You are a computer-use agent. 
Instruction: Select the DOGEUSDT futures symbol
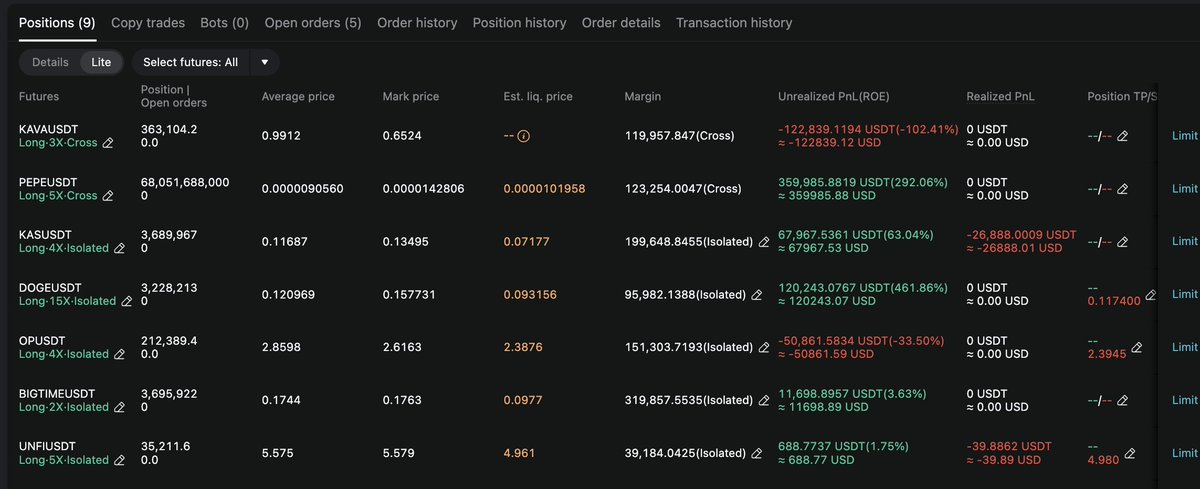pyautogui.click(x=50, y=287)
